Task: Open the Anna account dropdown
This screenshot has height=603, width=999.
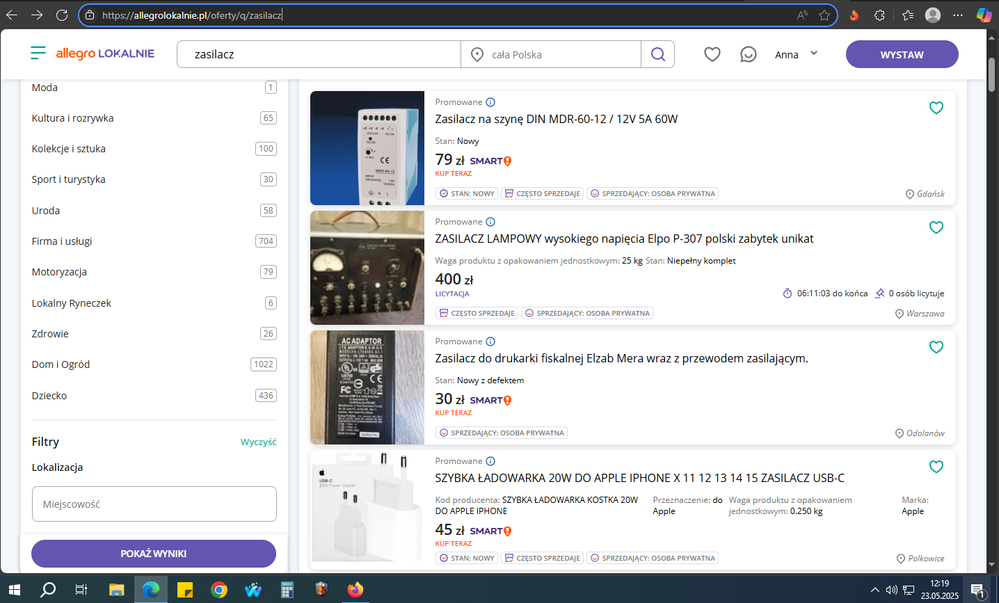Action: click(796, 54)
